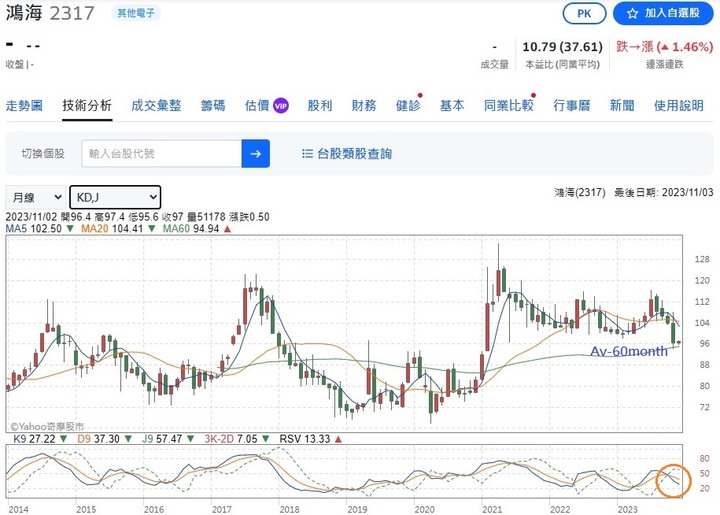
Task: Click the 成交量 label
Action: 495,64
